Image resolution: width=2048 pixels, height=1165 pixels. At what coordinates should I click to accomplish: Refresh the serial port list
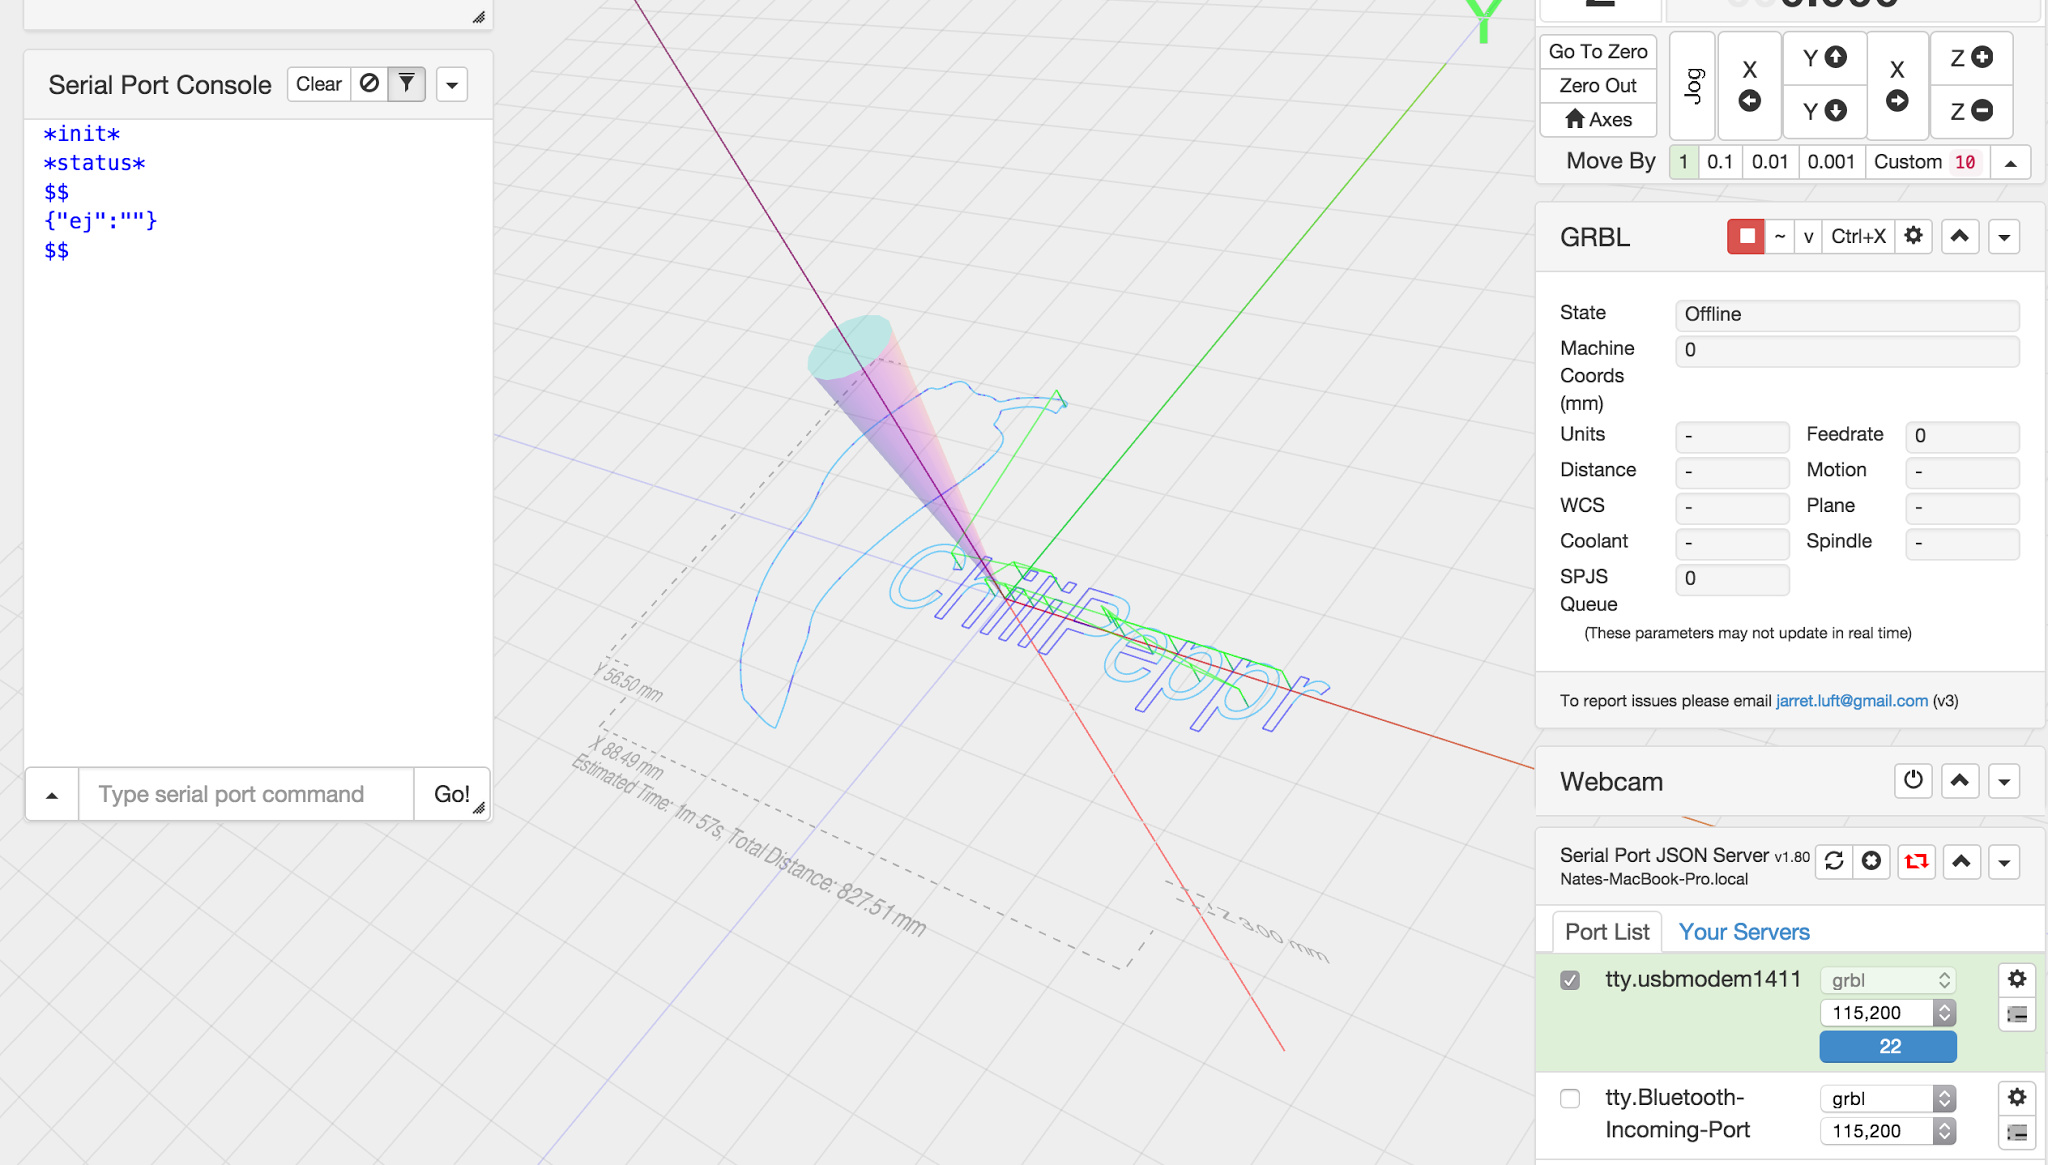tap(1834, 861)
